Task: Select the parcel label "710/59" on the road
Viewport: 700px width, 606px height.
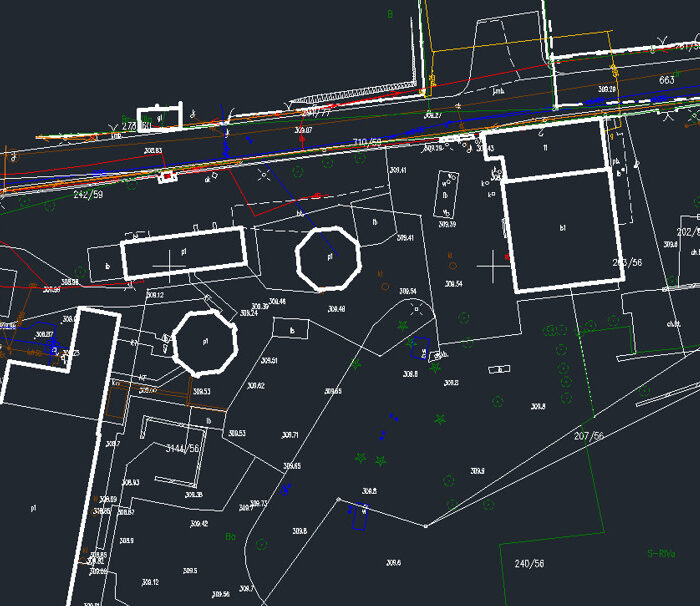Action: click(x=367, y=142)
